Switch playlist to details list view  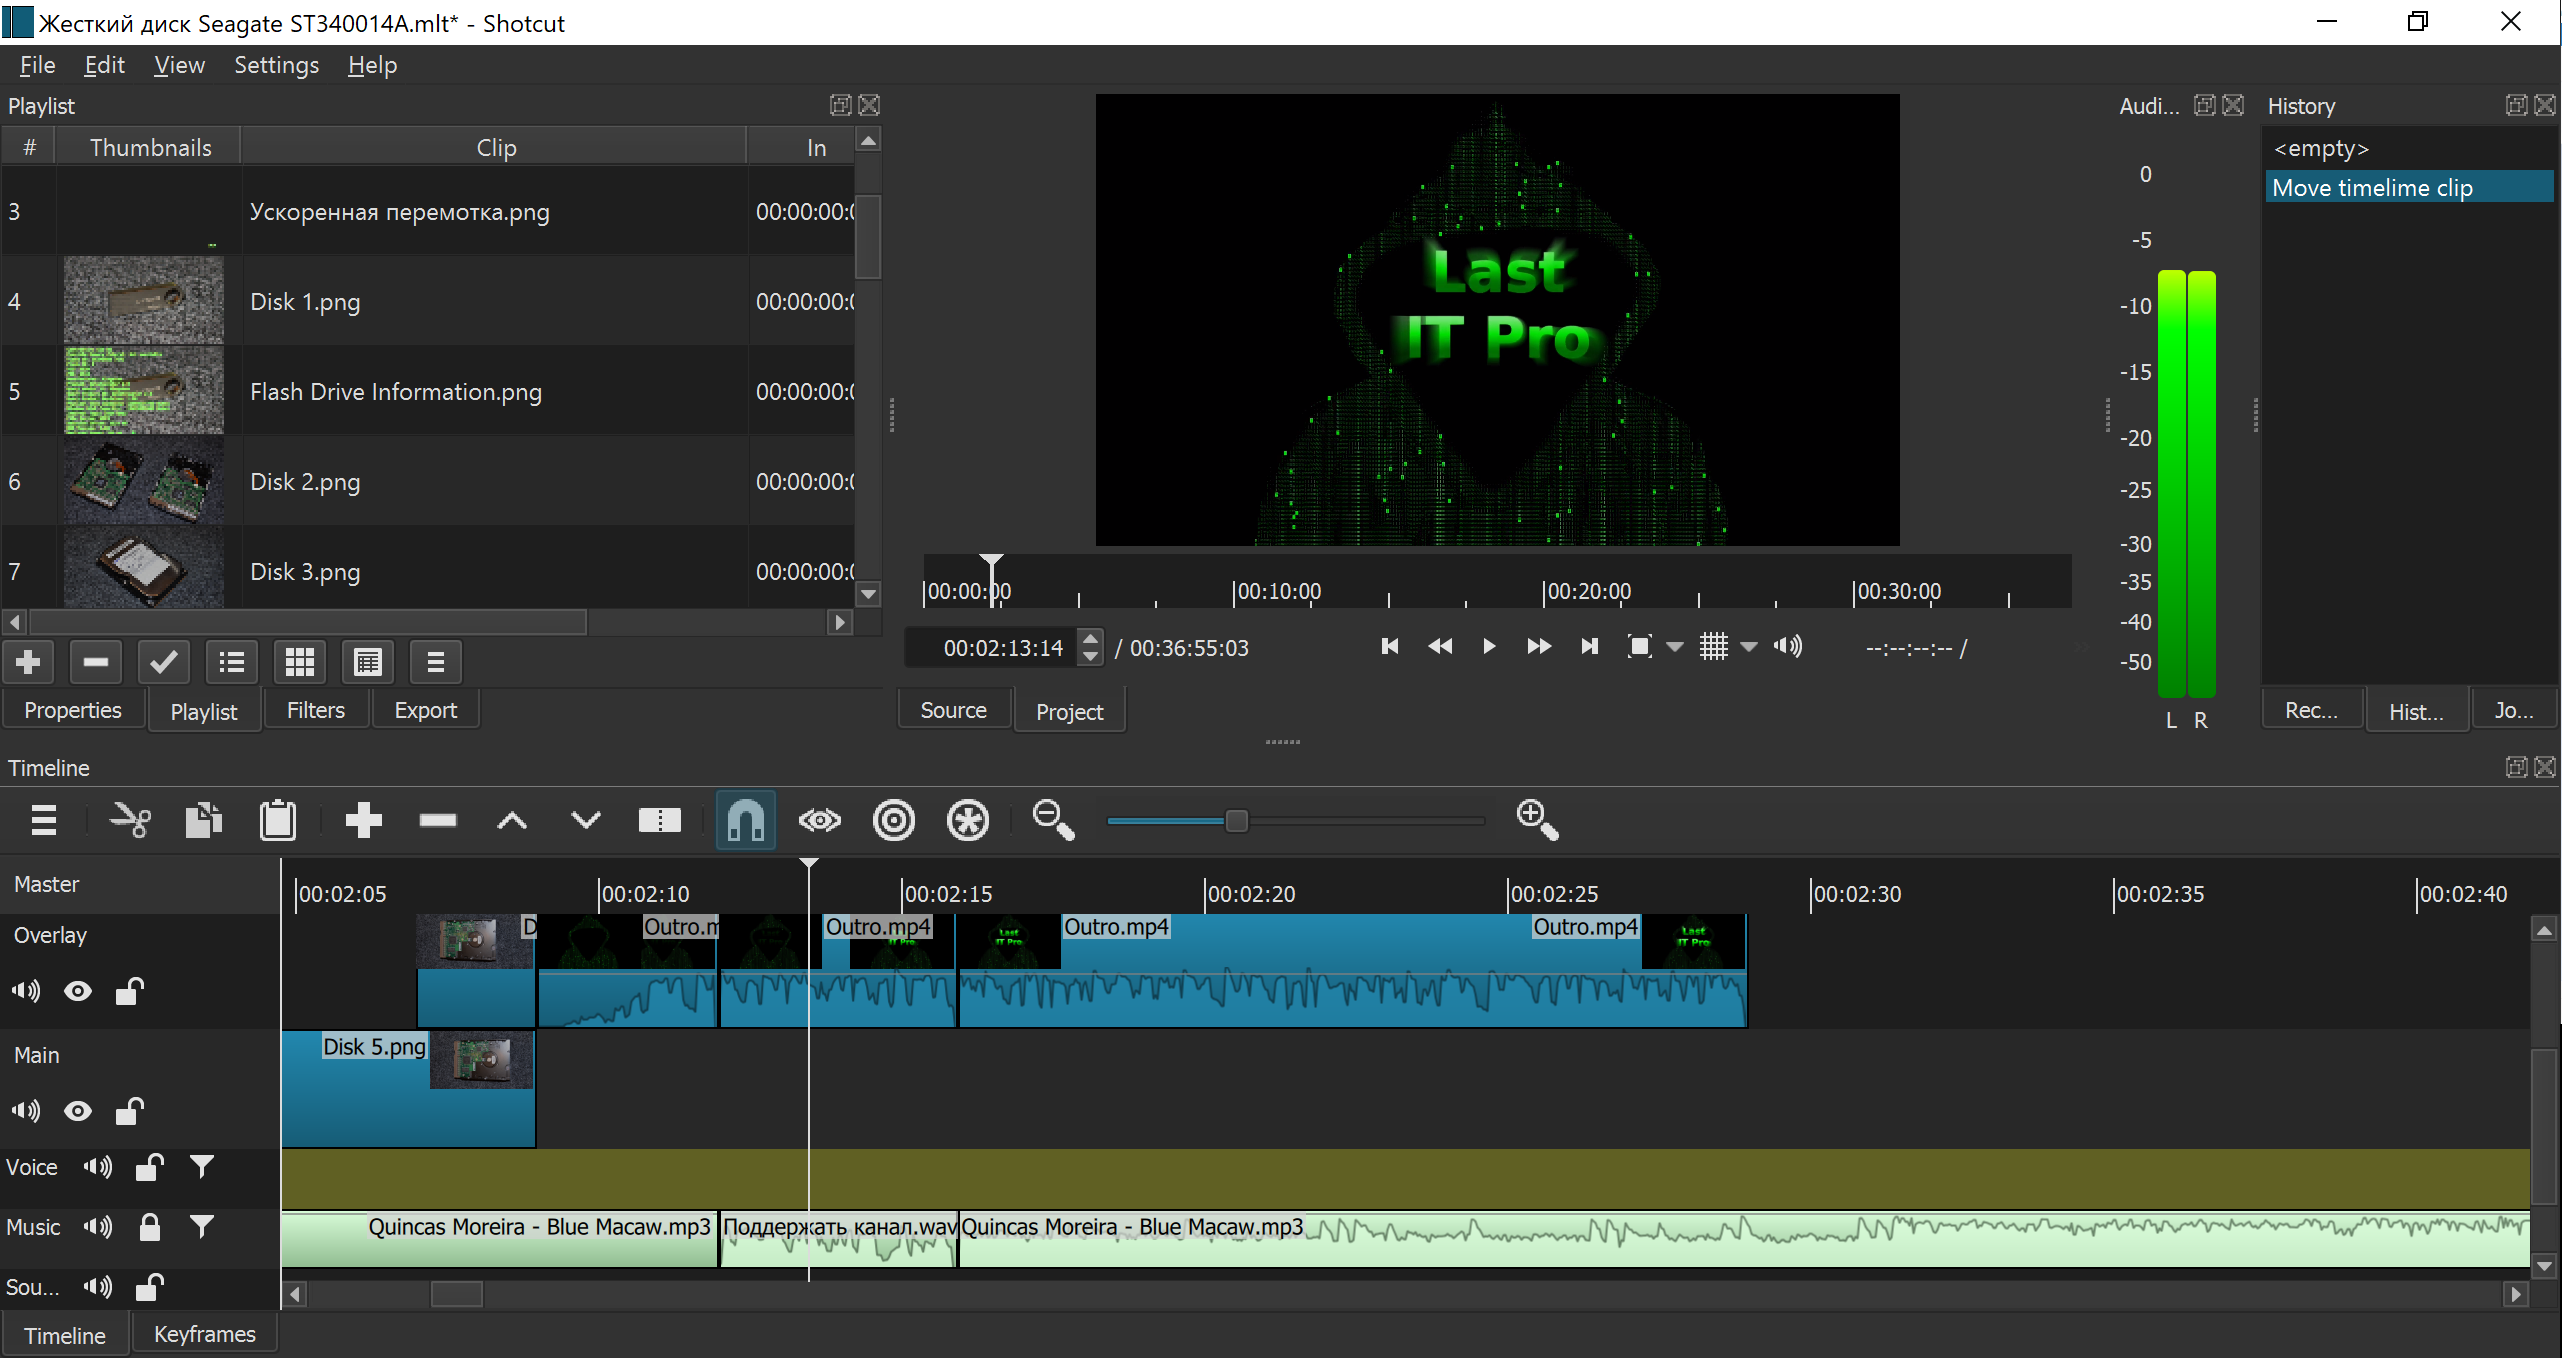coord(232,662)
